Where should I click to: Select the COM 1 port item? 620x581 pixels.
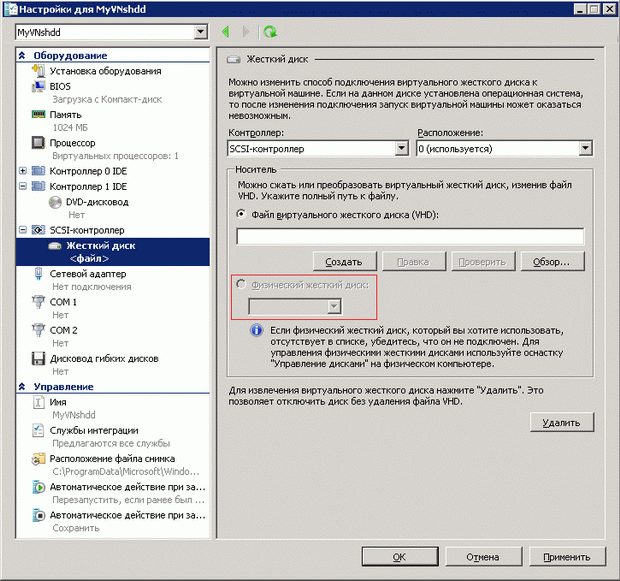[x=63, y=301]
